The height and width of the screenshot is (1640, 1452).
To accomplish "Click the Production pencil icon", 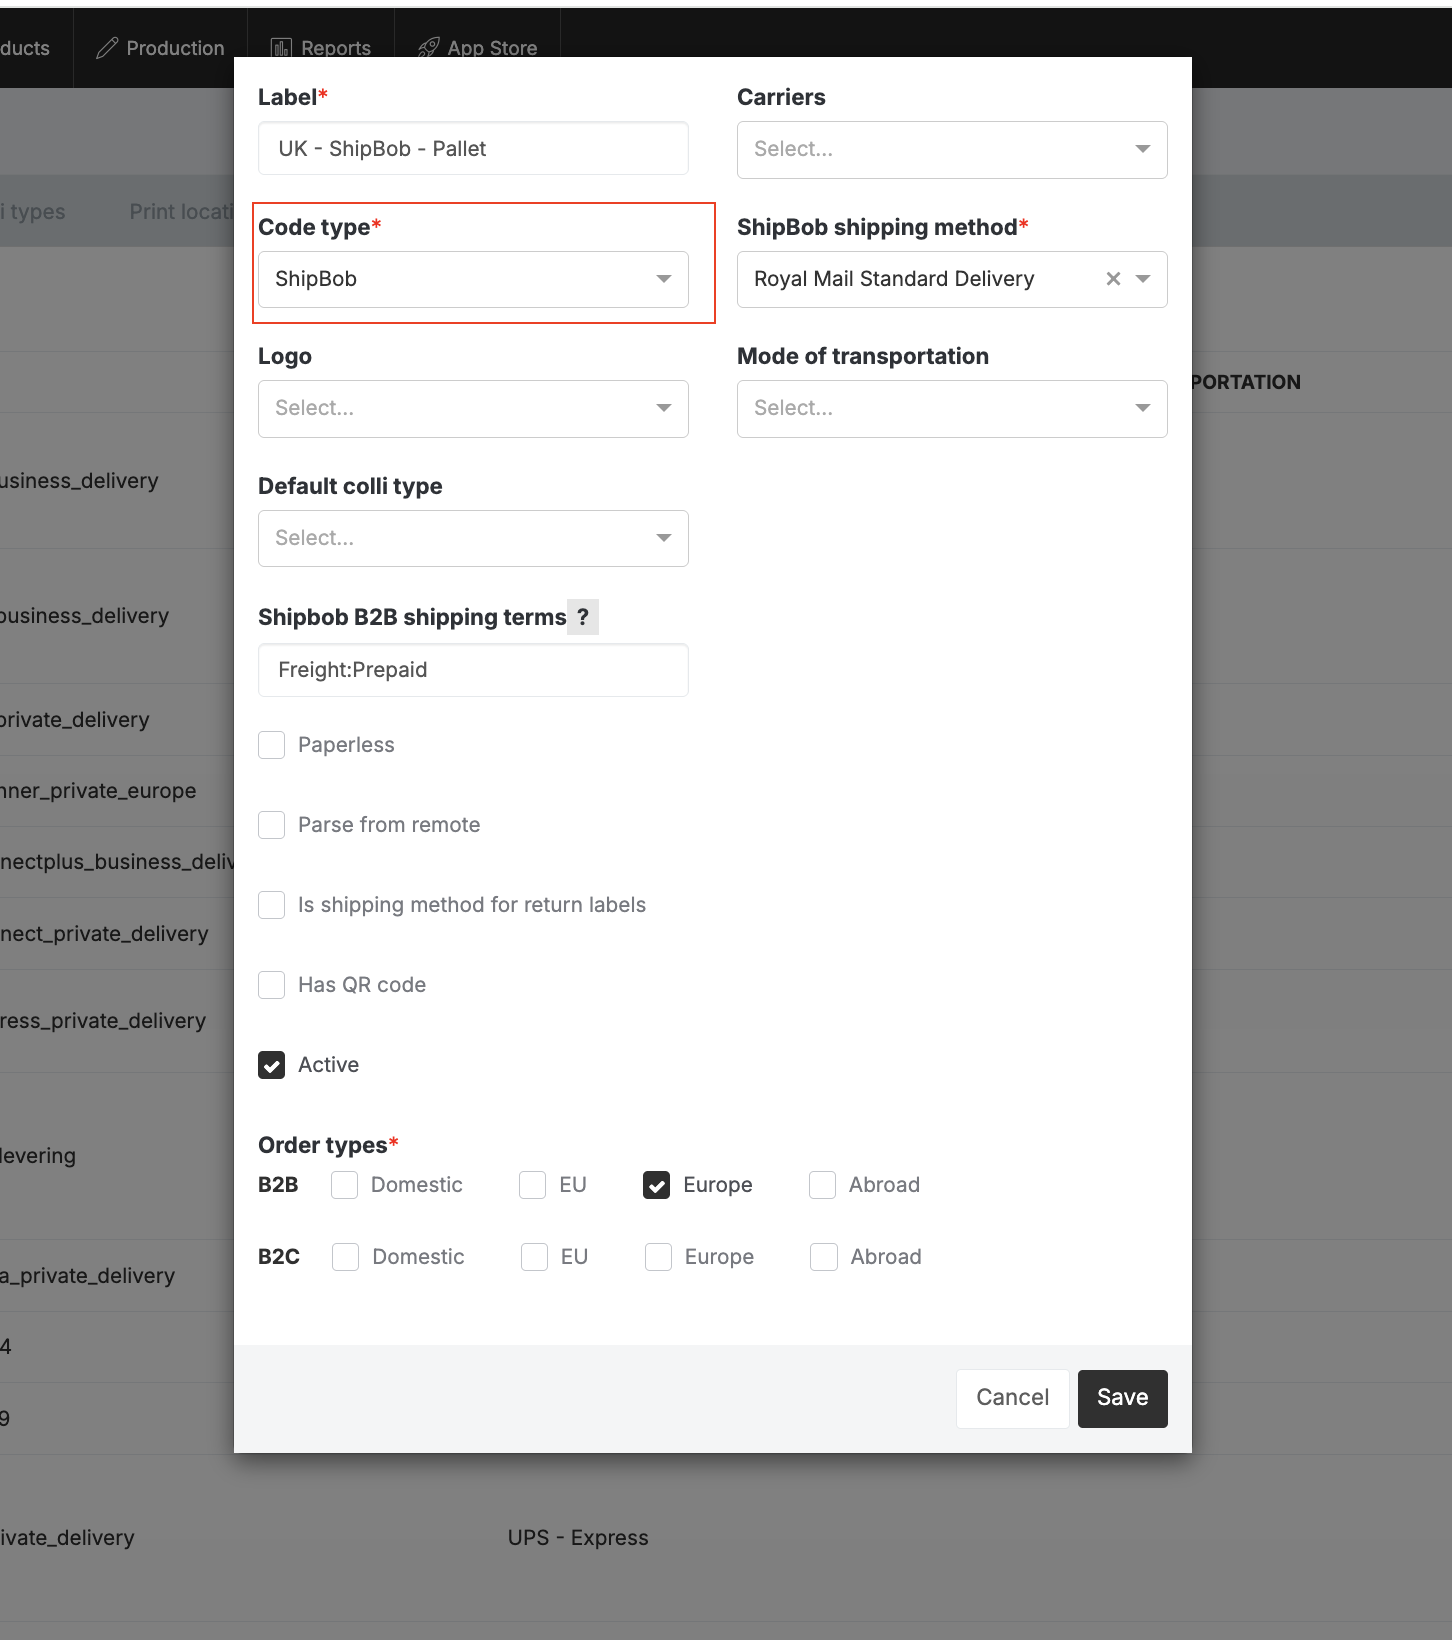I will 107,48.
